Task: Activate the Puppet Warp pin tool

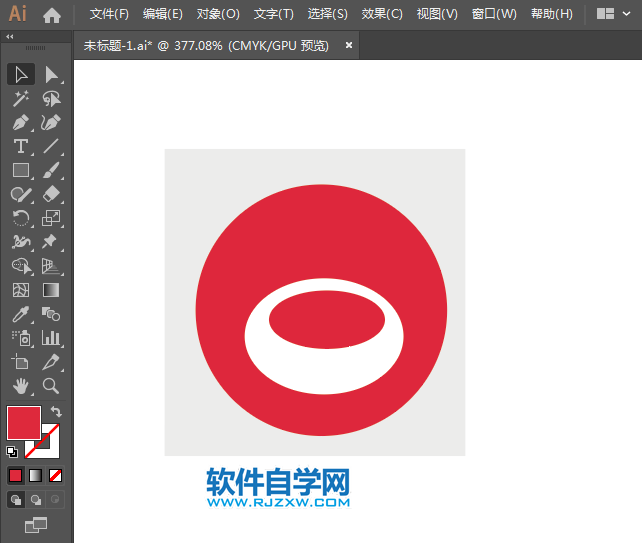Action: pos(51,242)
